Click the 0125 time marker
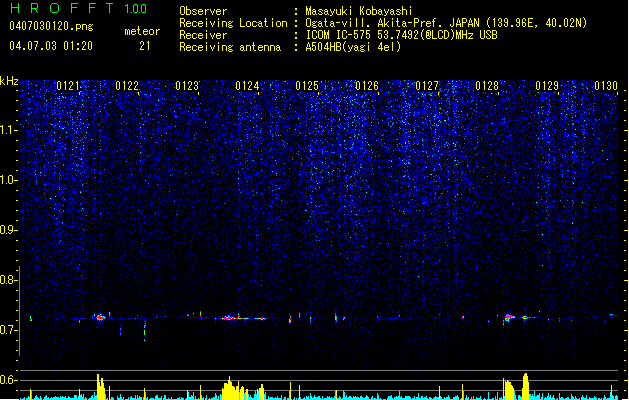 coord(307,86)
